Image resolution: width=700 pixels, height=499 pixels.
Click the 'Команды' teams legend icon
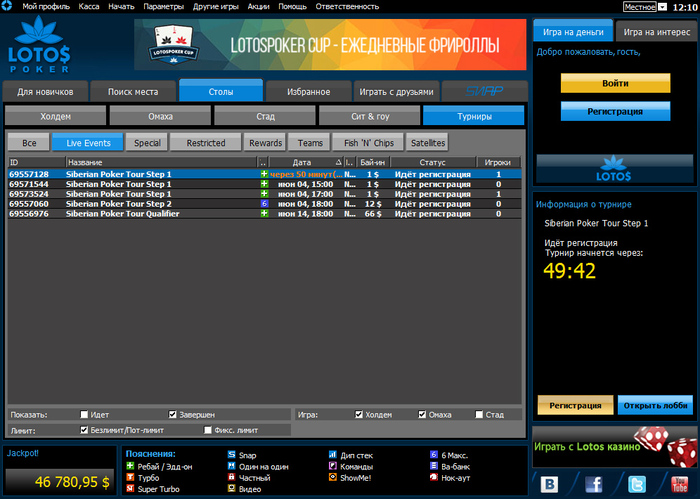pyautogui.click(x=333, y=466)
